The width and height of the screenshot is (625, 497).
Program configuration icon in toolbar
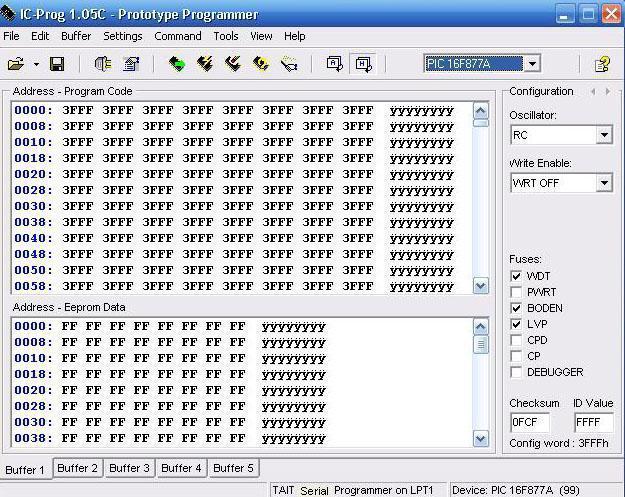coord(233,64)
